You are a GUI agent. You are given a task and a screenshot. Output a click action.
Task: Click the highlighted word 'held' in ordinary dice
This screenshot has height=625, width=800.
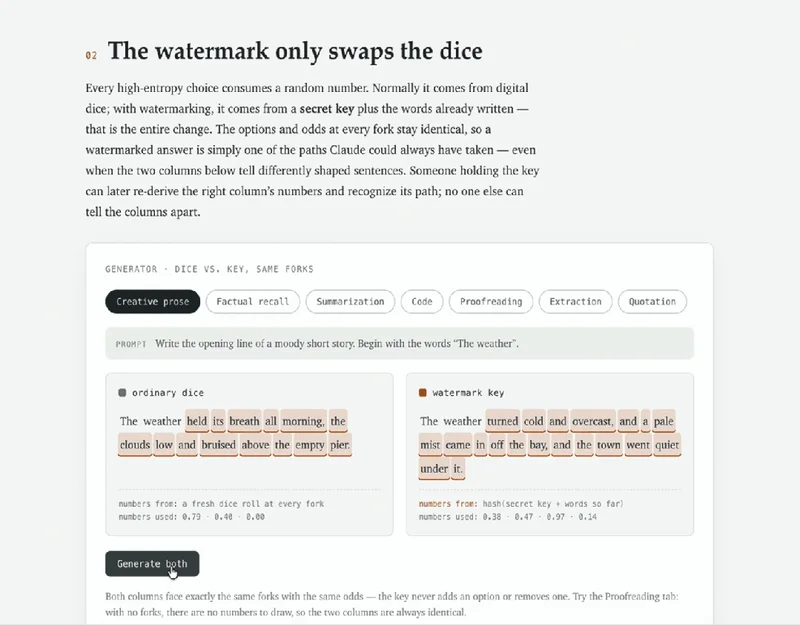pyautogui.click(x=197, y=421)
